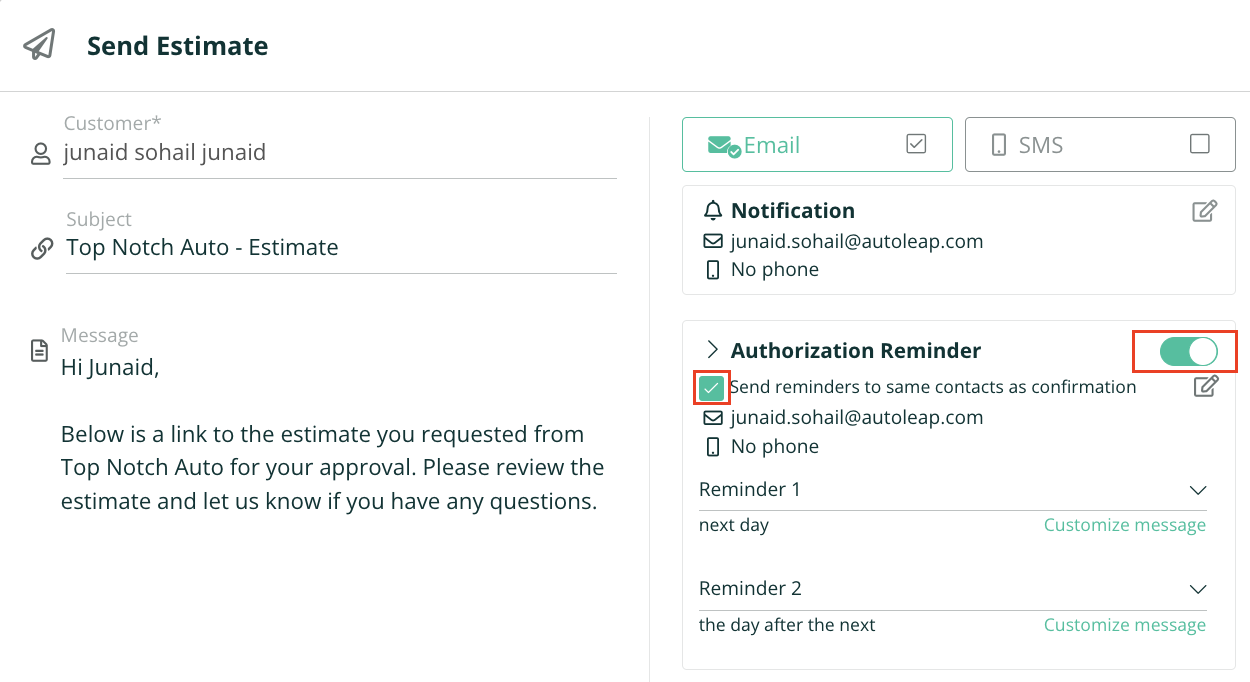Click Customize message for Reminder 2
This screenshot has width=1250, height=682.
click(1124, 625)
